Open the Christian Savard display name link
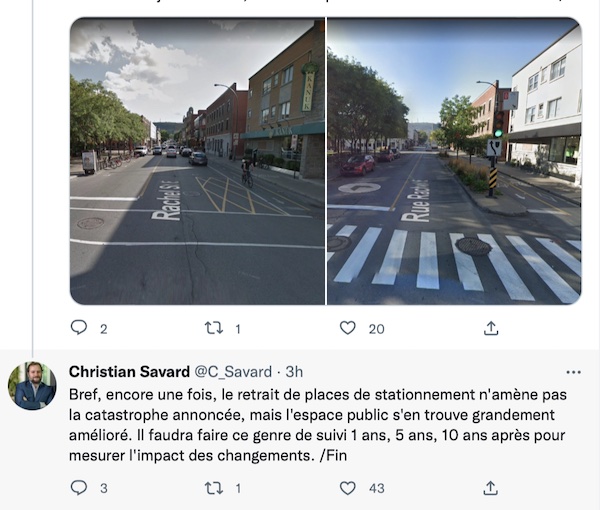 pos(129,372)
